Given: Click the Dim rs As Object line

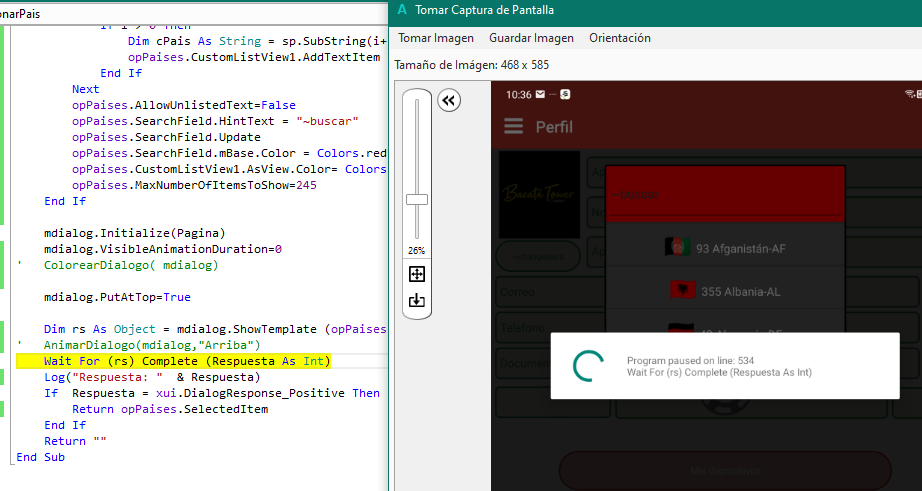Looking at the screenshot, I should 215,329.
